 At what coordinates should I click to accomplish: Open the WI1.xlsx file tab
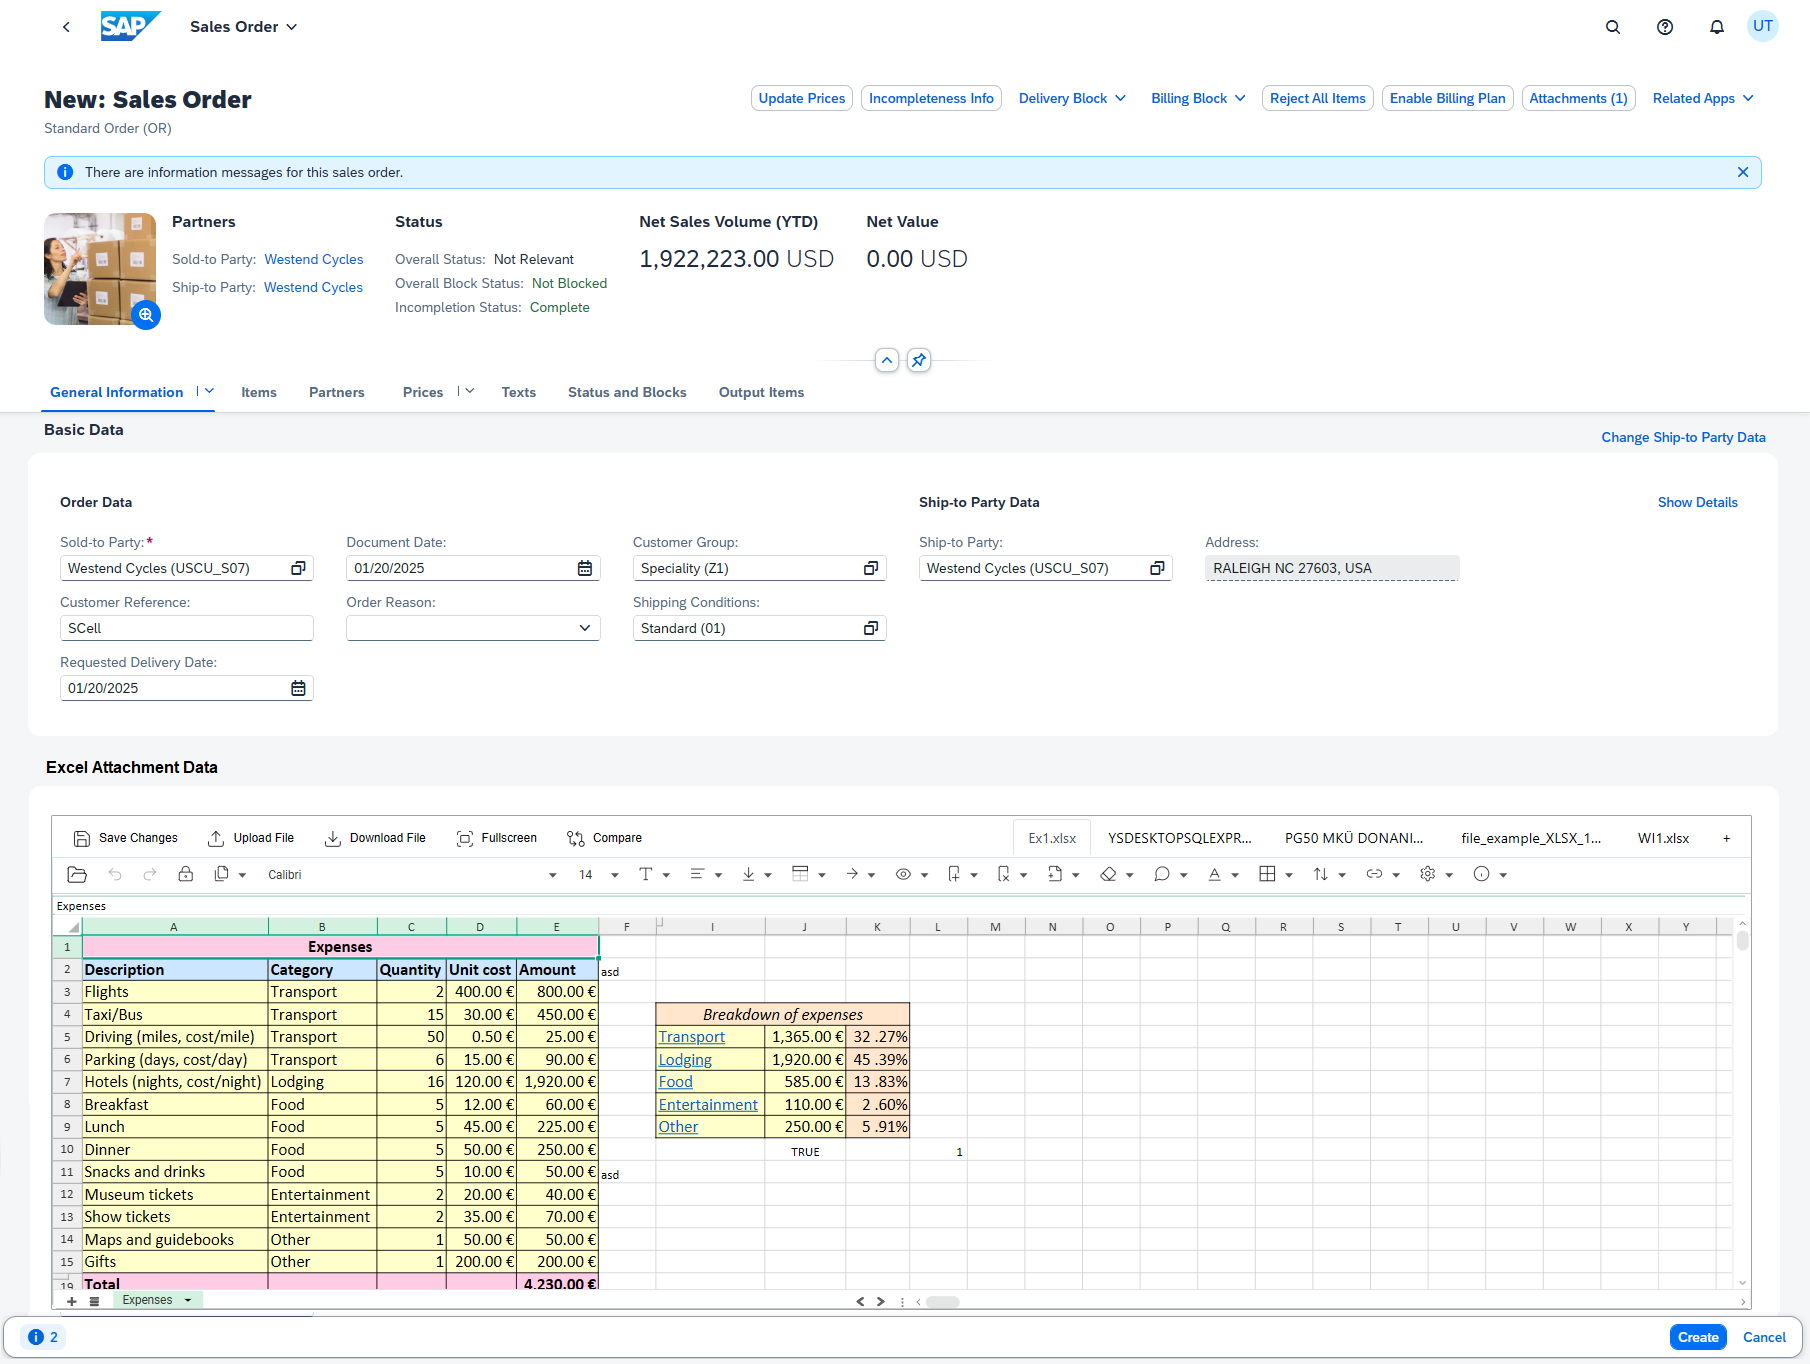pos(1663,838)
